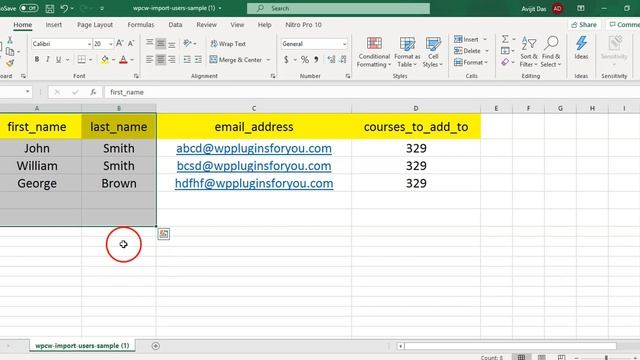Screen dimensions: 640x360
Task: Toggle Middle Align
Action: click(x=161, y=43)
